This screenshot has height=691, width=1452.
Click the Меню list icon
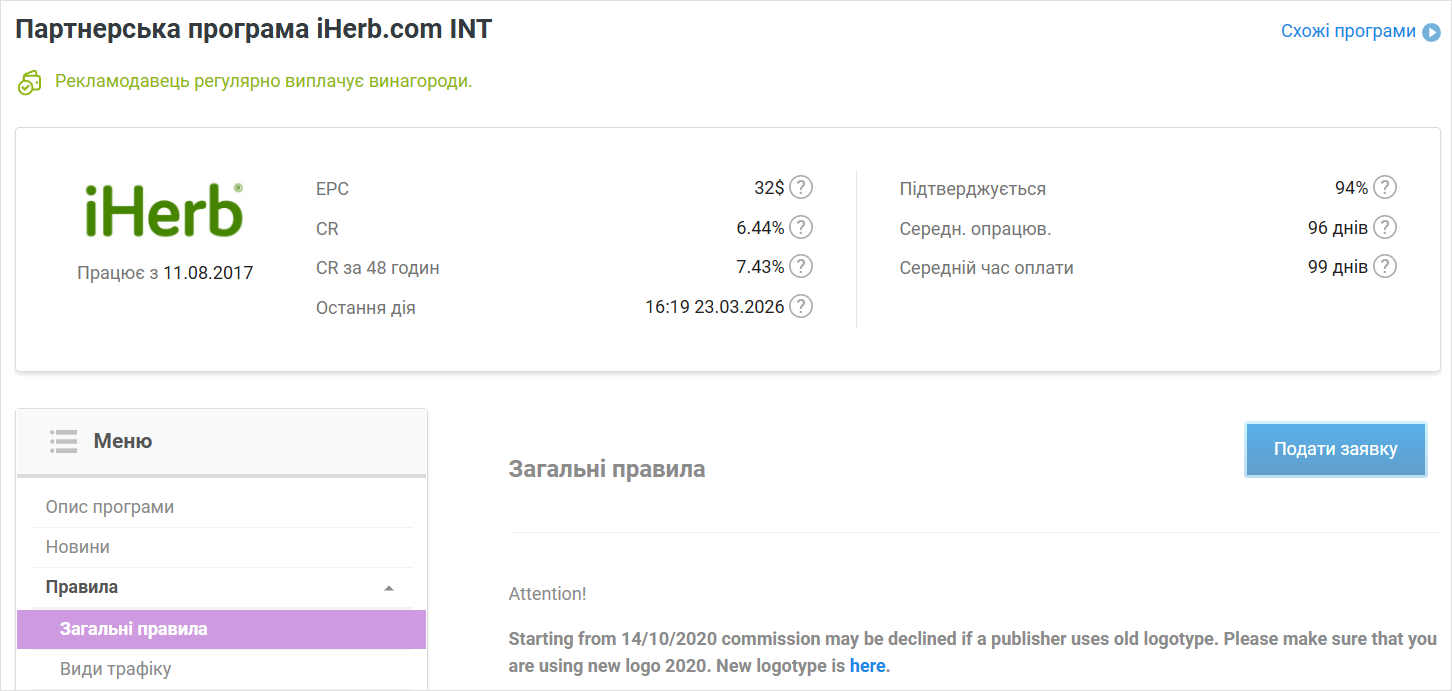tap(63, 441)
